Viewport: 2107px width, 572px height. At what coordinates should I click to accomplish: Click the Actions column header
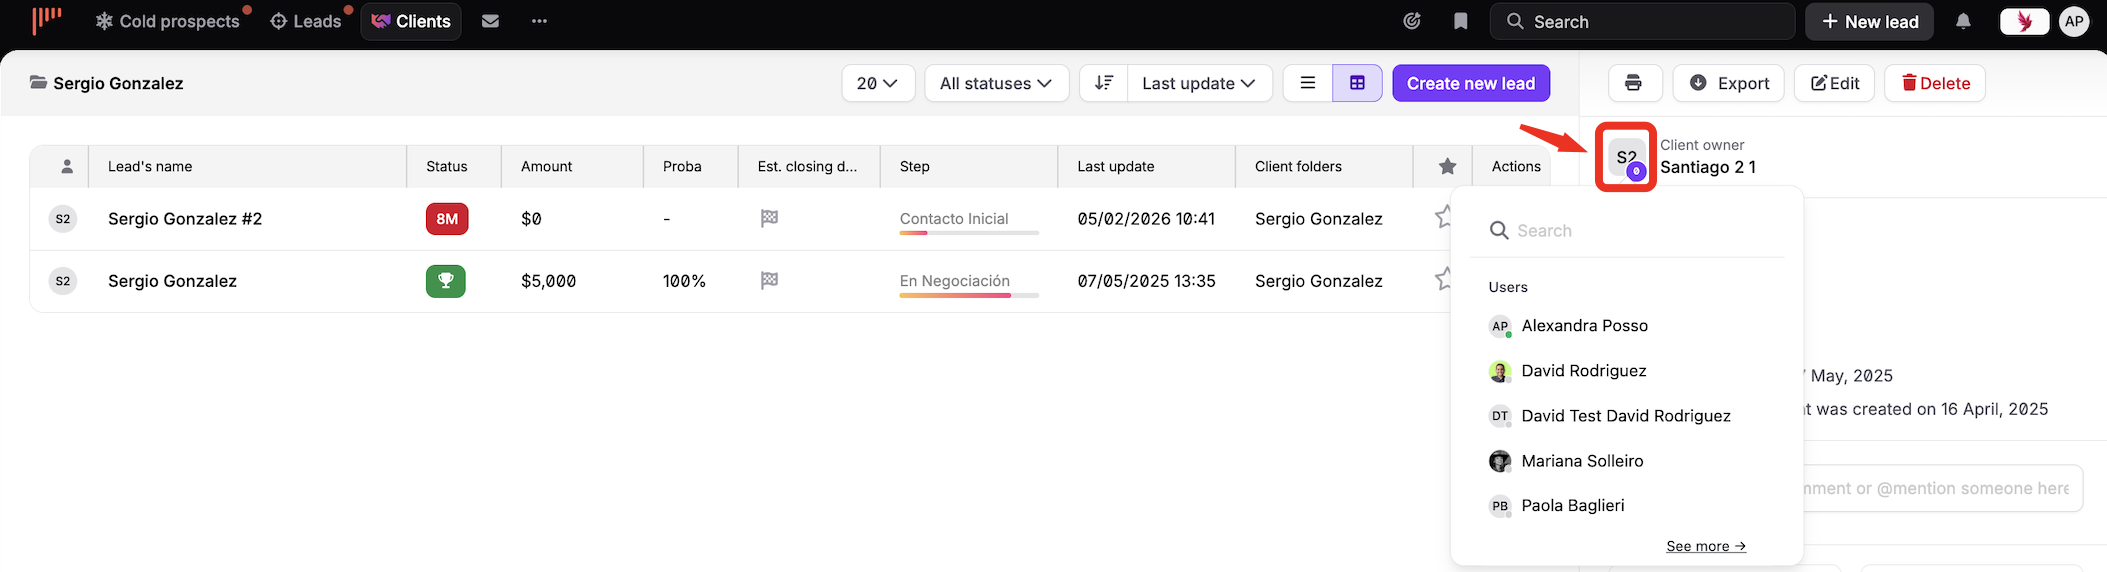click(x=1516, y=166)
